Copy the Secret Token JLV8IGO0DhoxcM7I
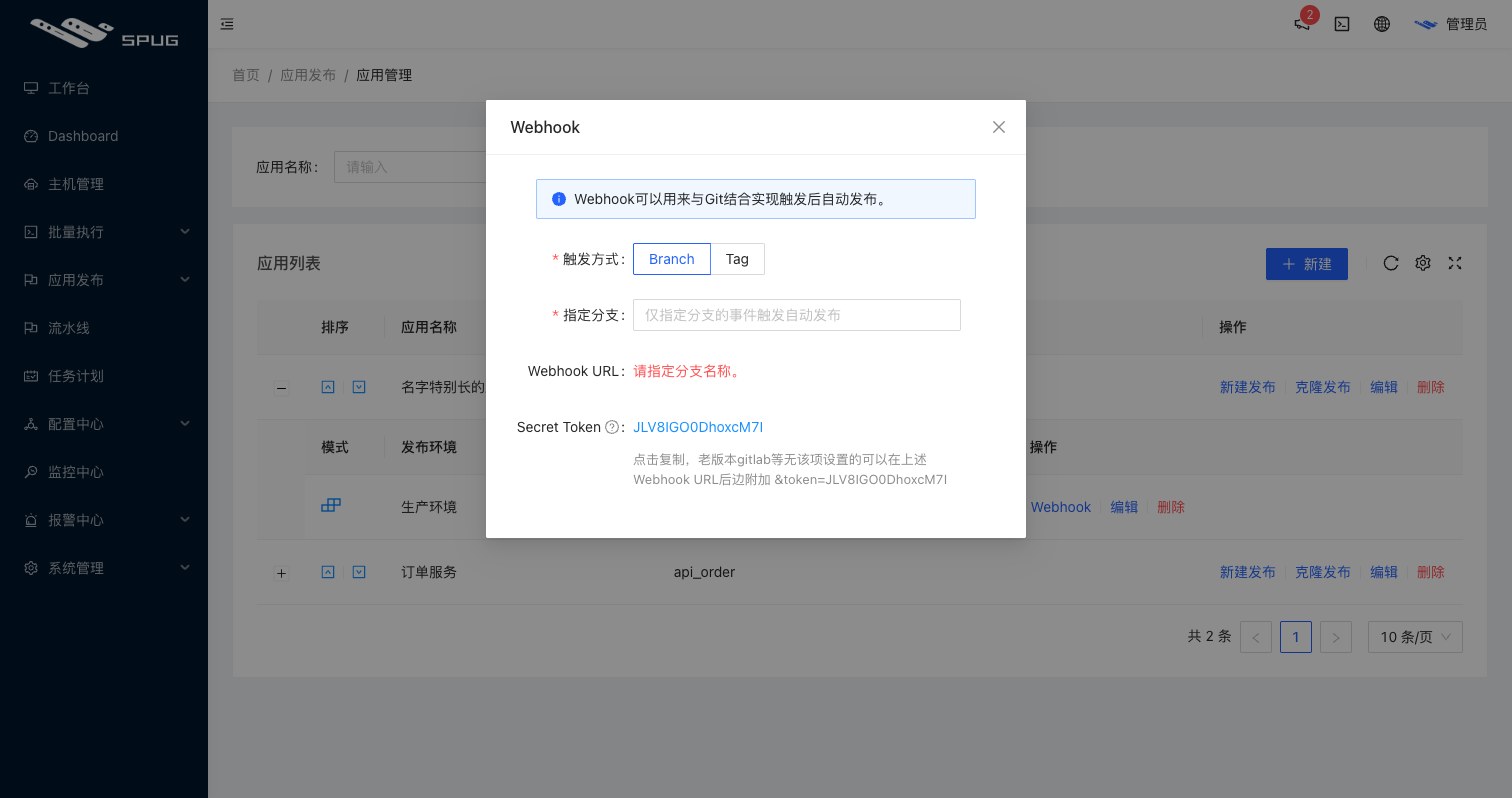The width and height of the screenshot is (1512, 798). 698,427
